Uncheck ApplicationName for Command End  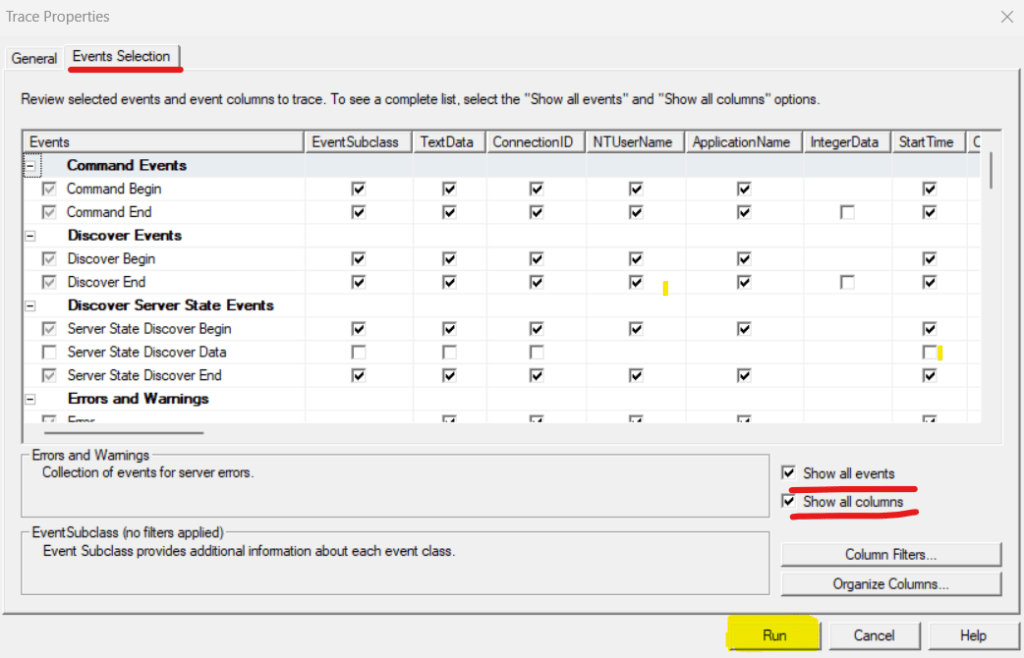tap(743, 212)
